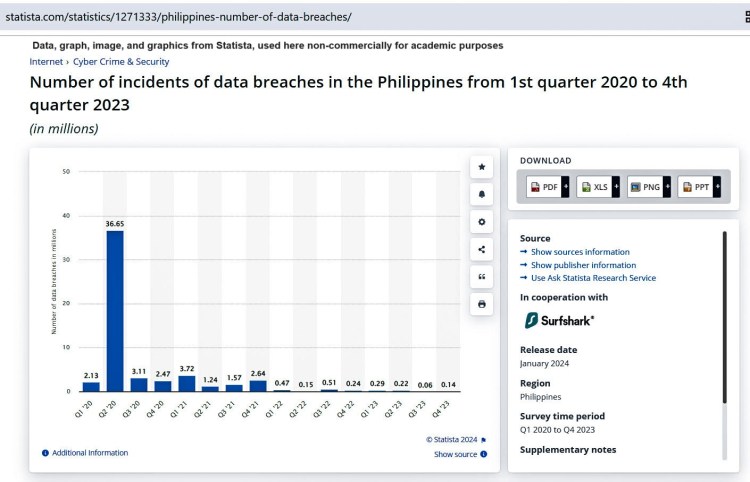Click the tall Q2 '20 bar
The height and width of the screenshot is (482, 750).
[x=115, y=310]
